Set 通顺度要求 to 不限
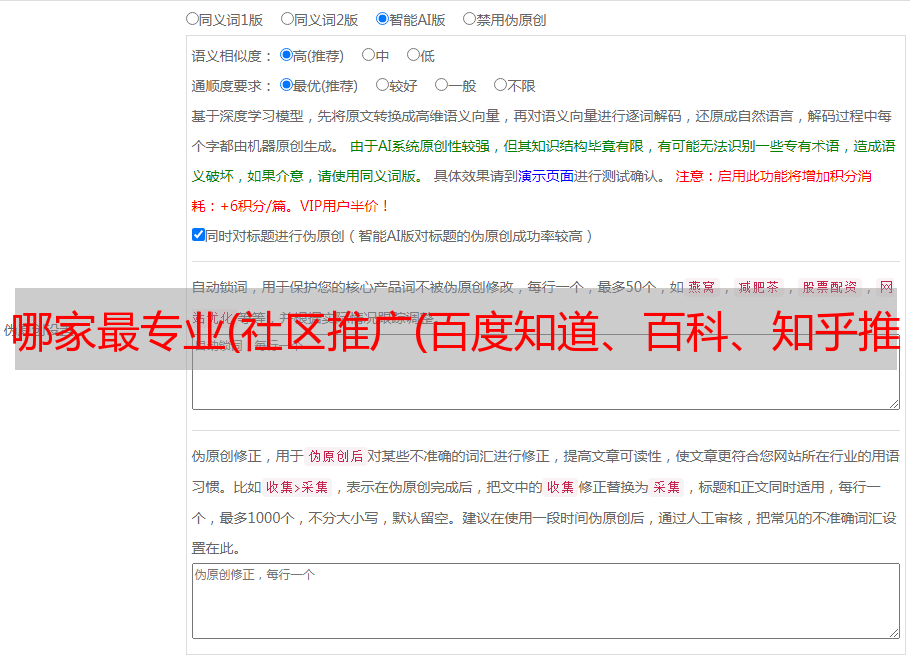Image resolution: width=911 pixels, height=658 pixels. tap(500, 85)
